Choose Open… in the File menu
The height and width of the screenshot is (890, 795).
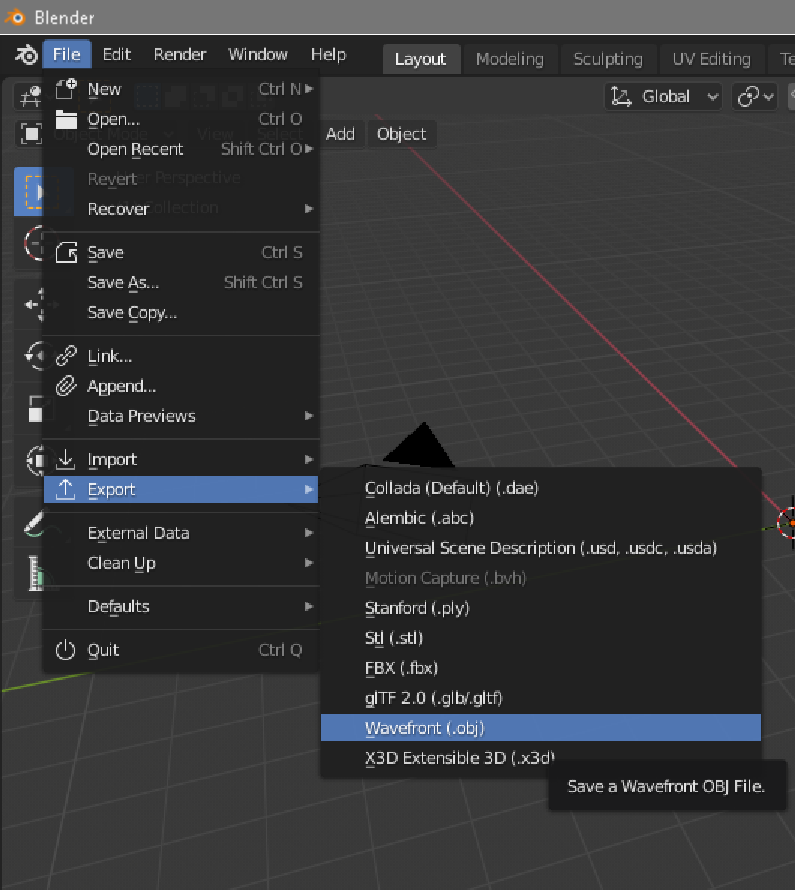(181, 119)
